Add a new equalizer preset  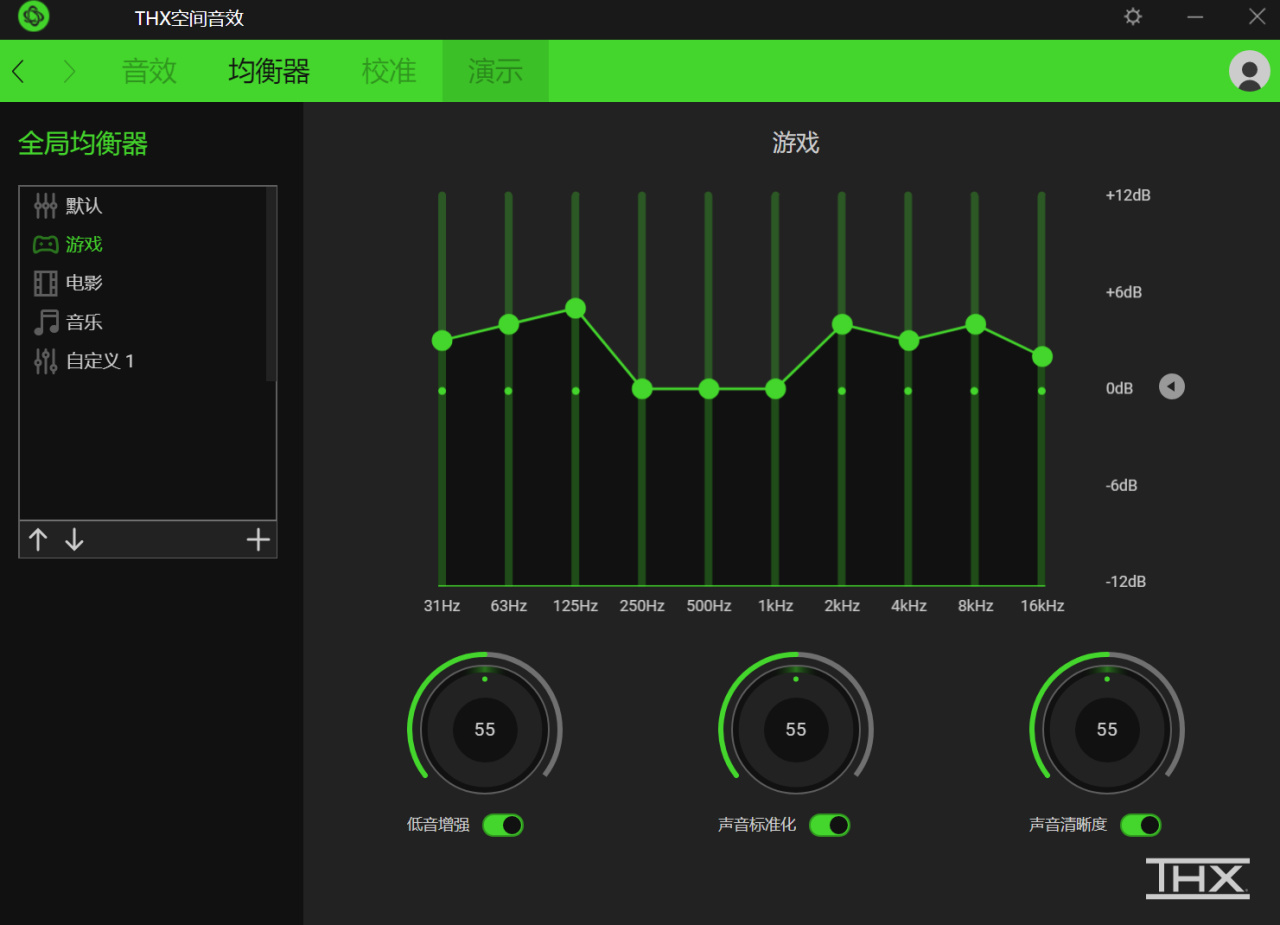tap(258, 540)
